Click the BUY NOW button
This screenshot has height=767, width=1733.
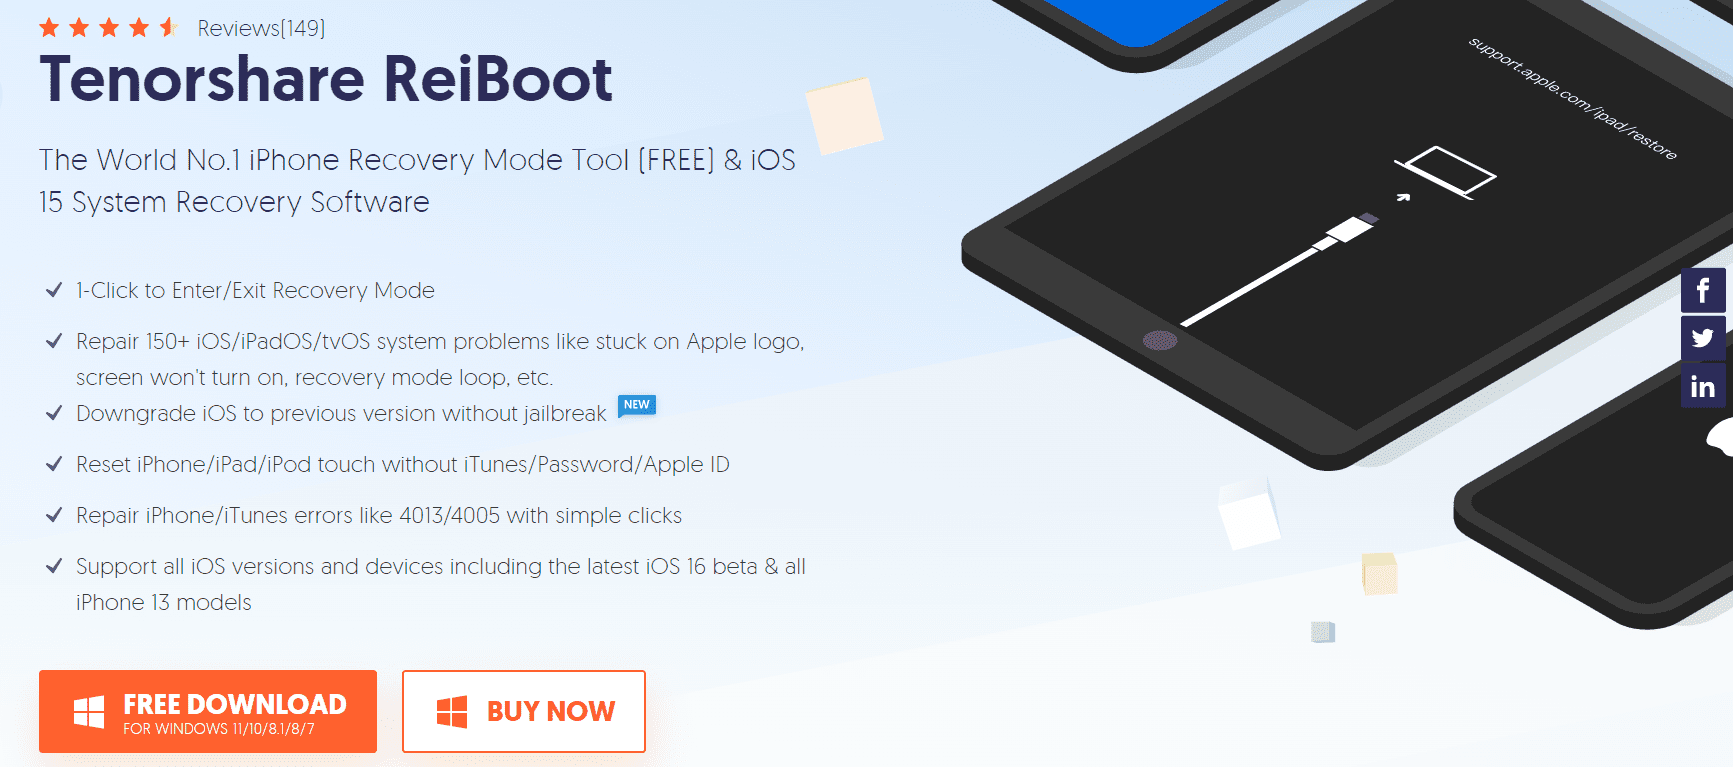coord(524,711)
